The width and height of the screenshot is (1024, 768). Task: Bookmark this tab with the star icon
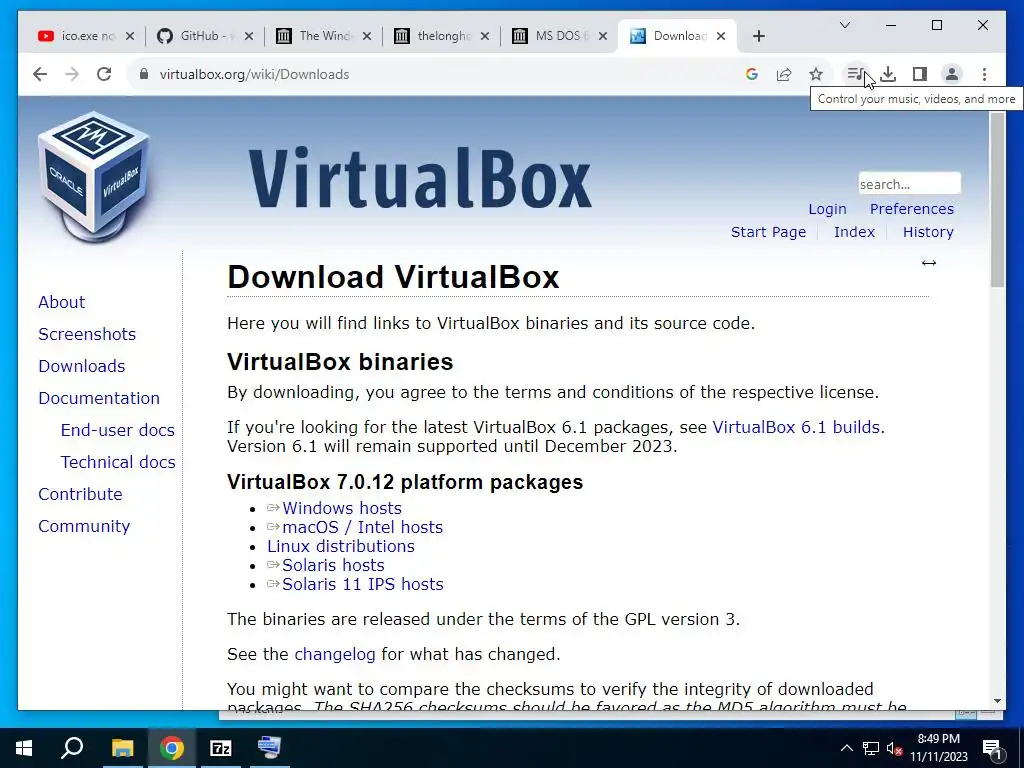816,74
